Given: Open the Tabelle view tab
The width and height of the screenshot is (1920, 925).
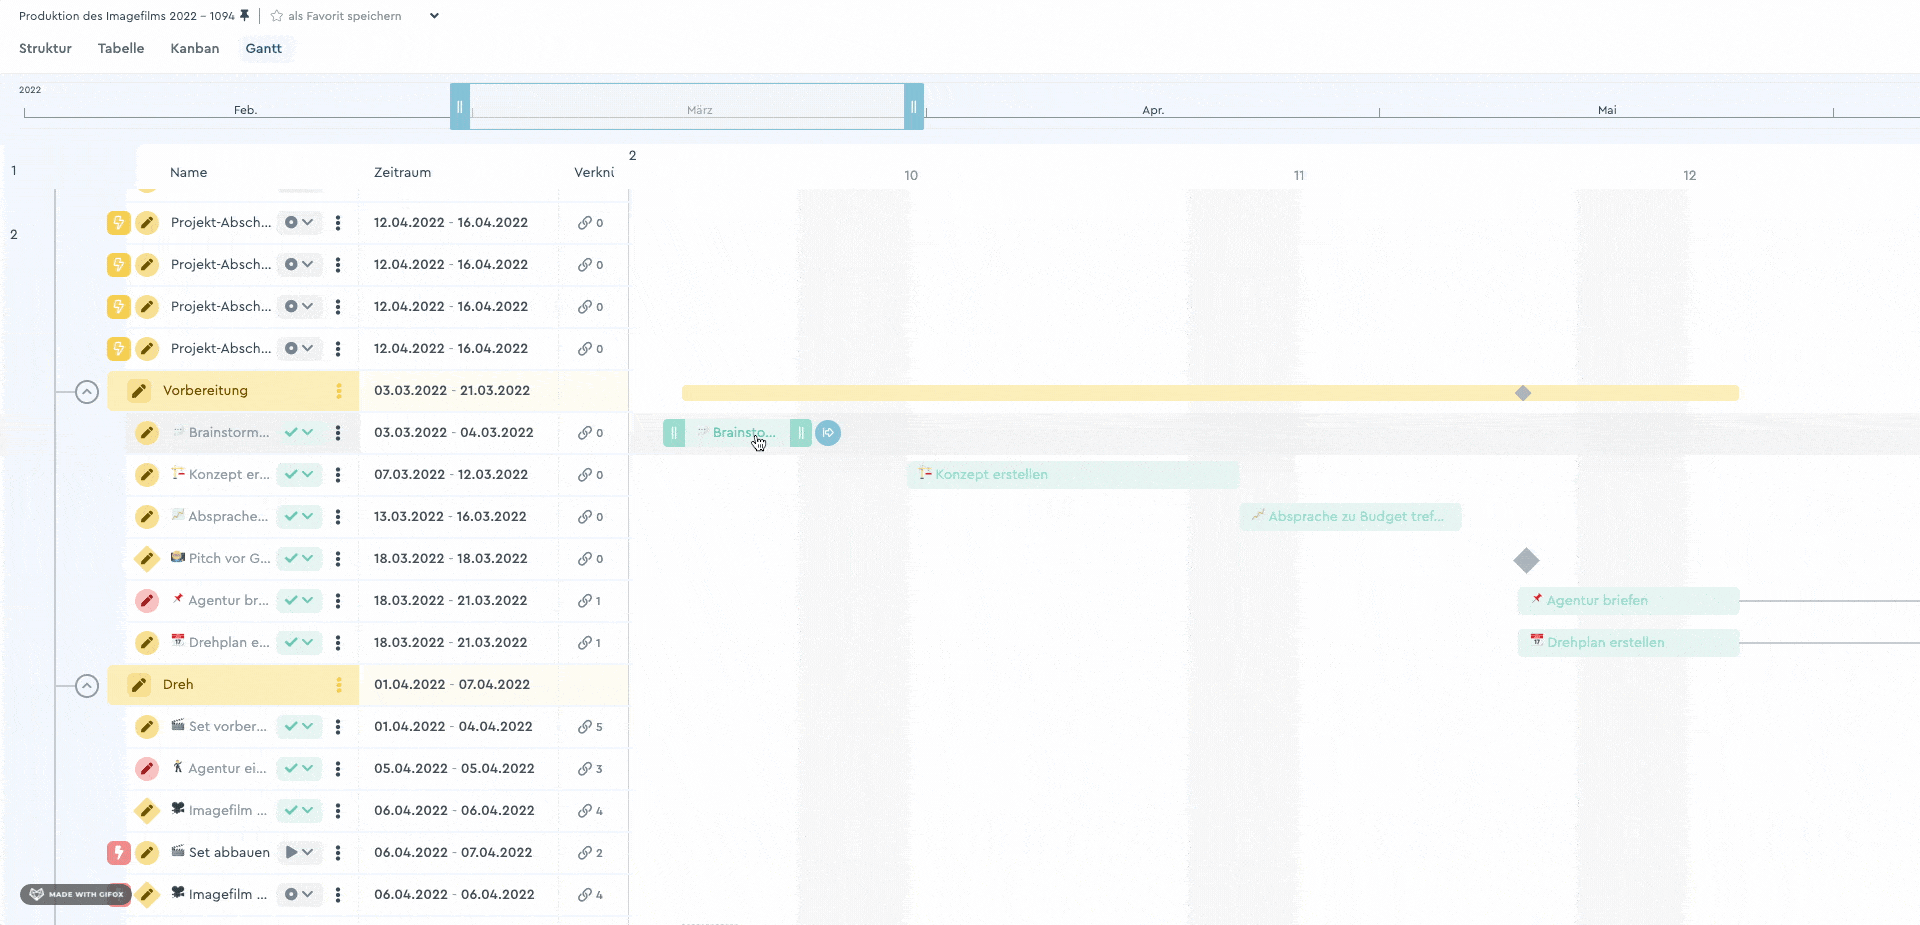Looking at the screenshot, I should (121, 48).
